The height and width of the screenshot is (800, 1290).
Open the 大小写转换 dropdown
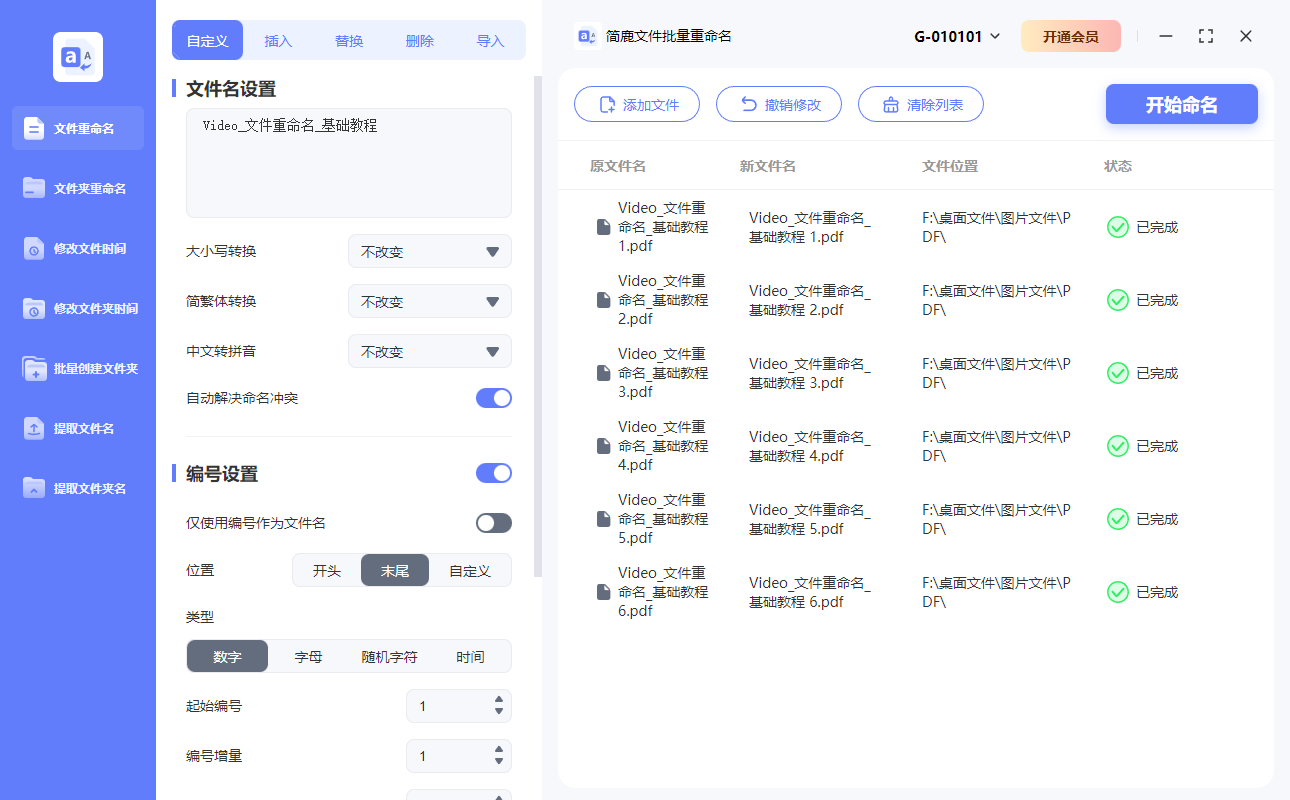[430, 251]
